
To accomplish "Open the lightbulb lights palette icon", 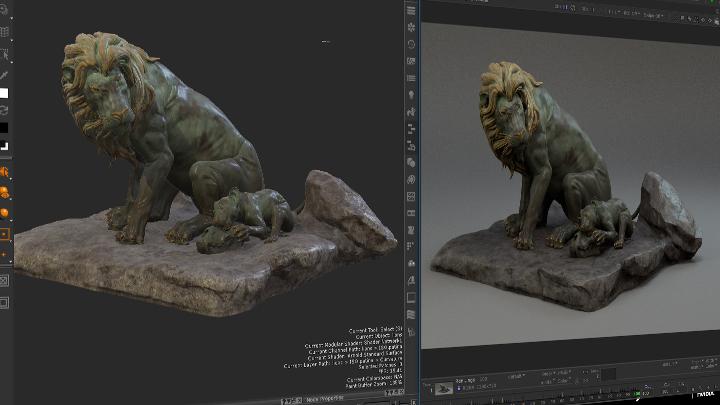I will coord(411,95).
